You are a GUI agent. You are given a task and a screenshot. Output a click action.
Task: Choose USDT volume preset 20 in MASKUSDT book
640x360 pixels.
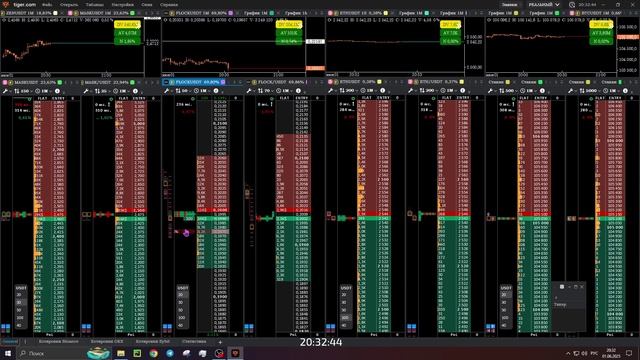point(20,295)
